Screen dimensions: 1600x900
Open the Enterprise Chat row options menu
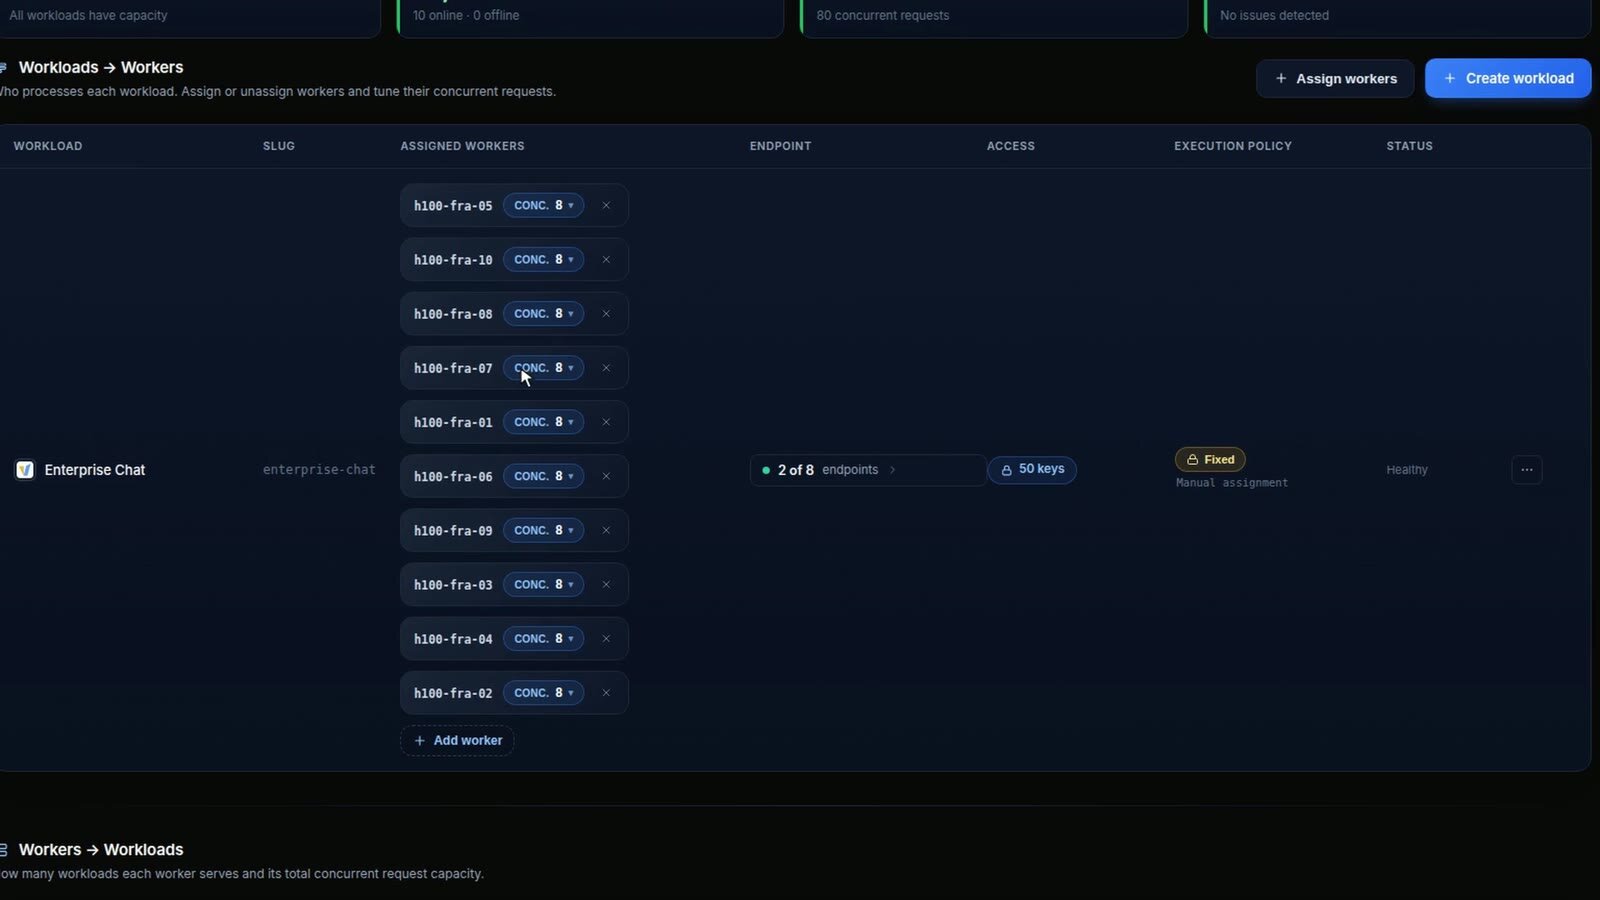click(x=1527, y=470)
